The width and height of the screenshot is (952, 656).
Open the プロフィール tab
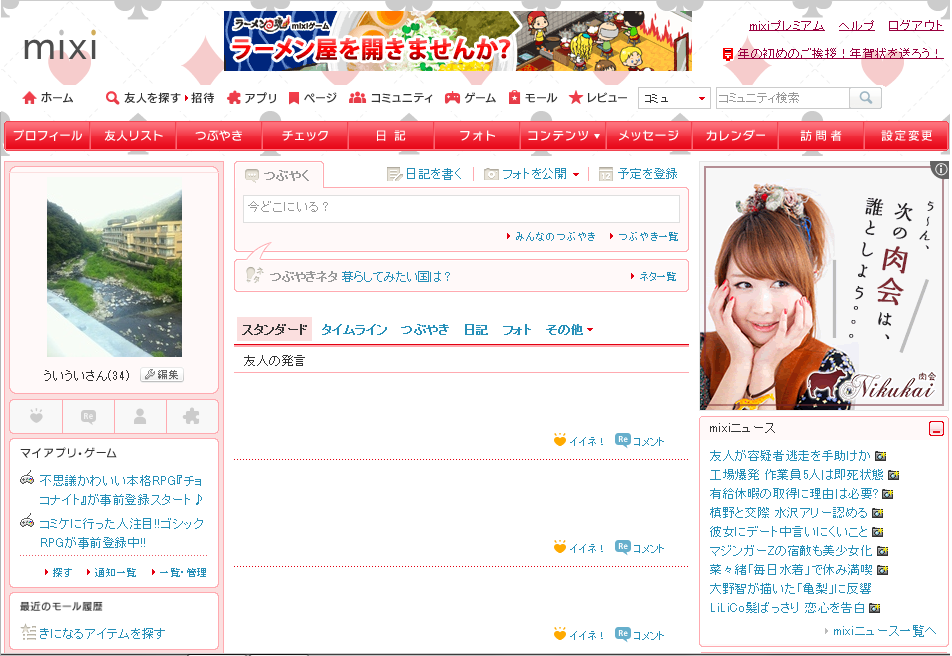pyautogui.click(x=47, y=135)
